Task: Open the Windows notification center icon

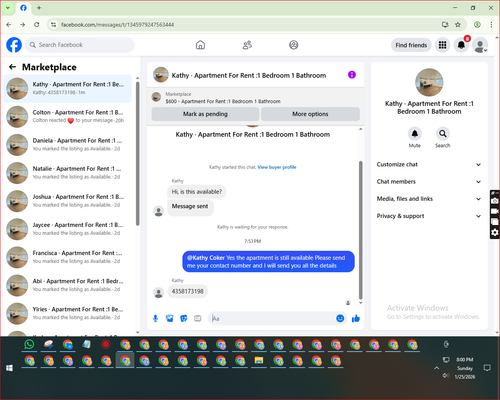Action: [487, 368]
